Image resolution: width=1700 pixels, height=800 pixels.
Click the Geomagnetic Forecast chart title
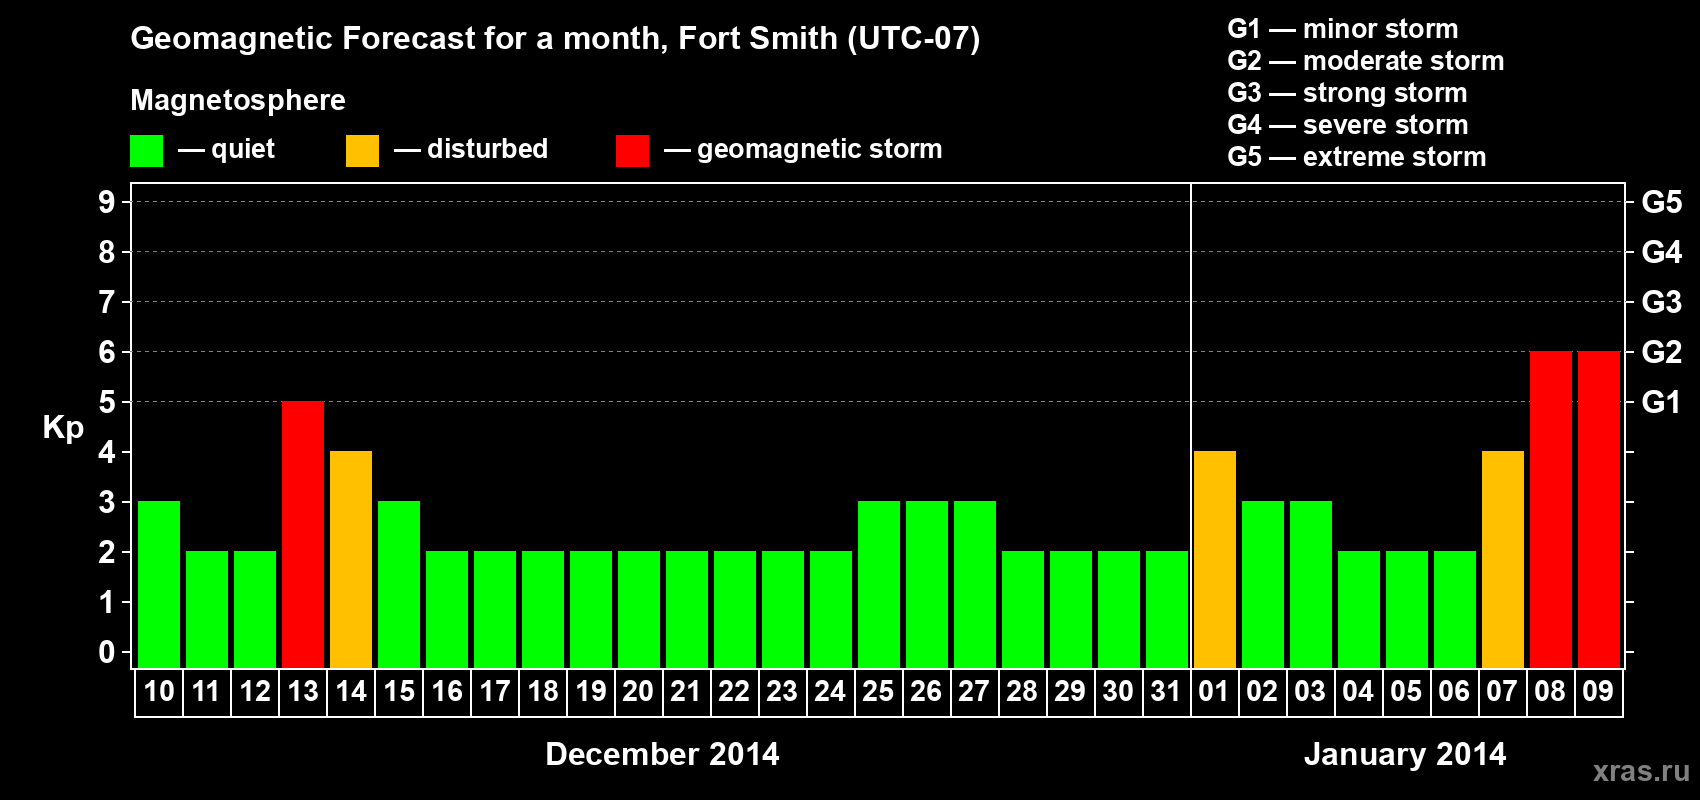point(555,39)
